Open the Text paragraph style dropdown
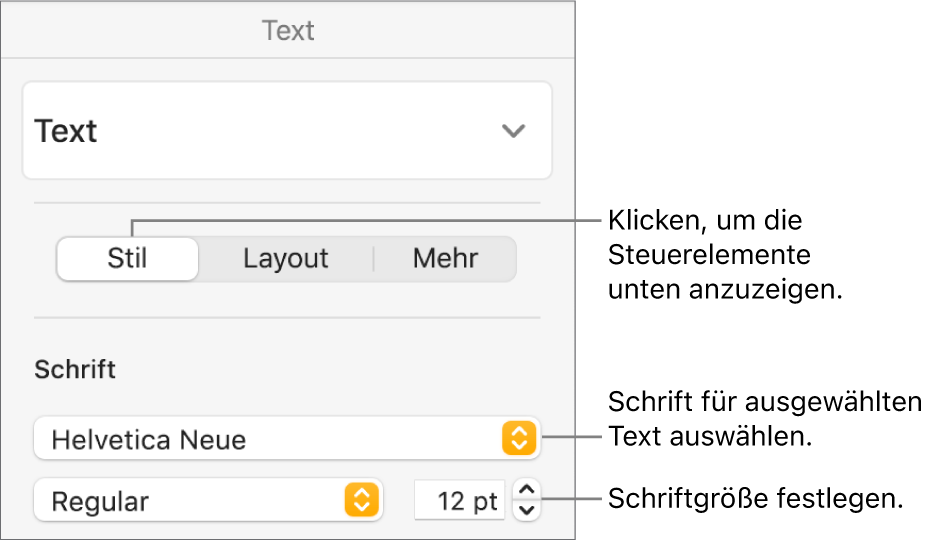Screen dimensions: 939x540 287,131
